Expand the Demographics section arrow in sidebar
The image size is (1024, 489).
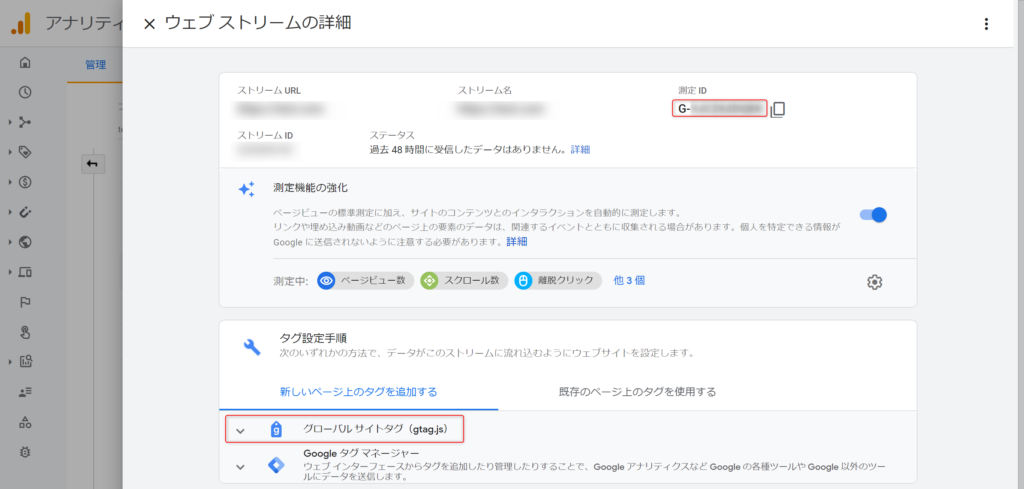click(x=10, y=242)
